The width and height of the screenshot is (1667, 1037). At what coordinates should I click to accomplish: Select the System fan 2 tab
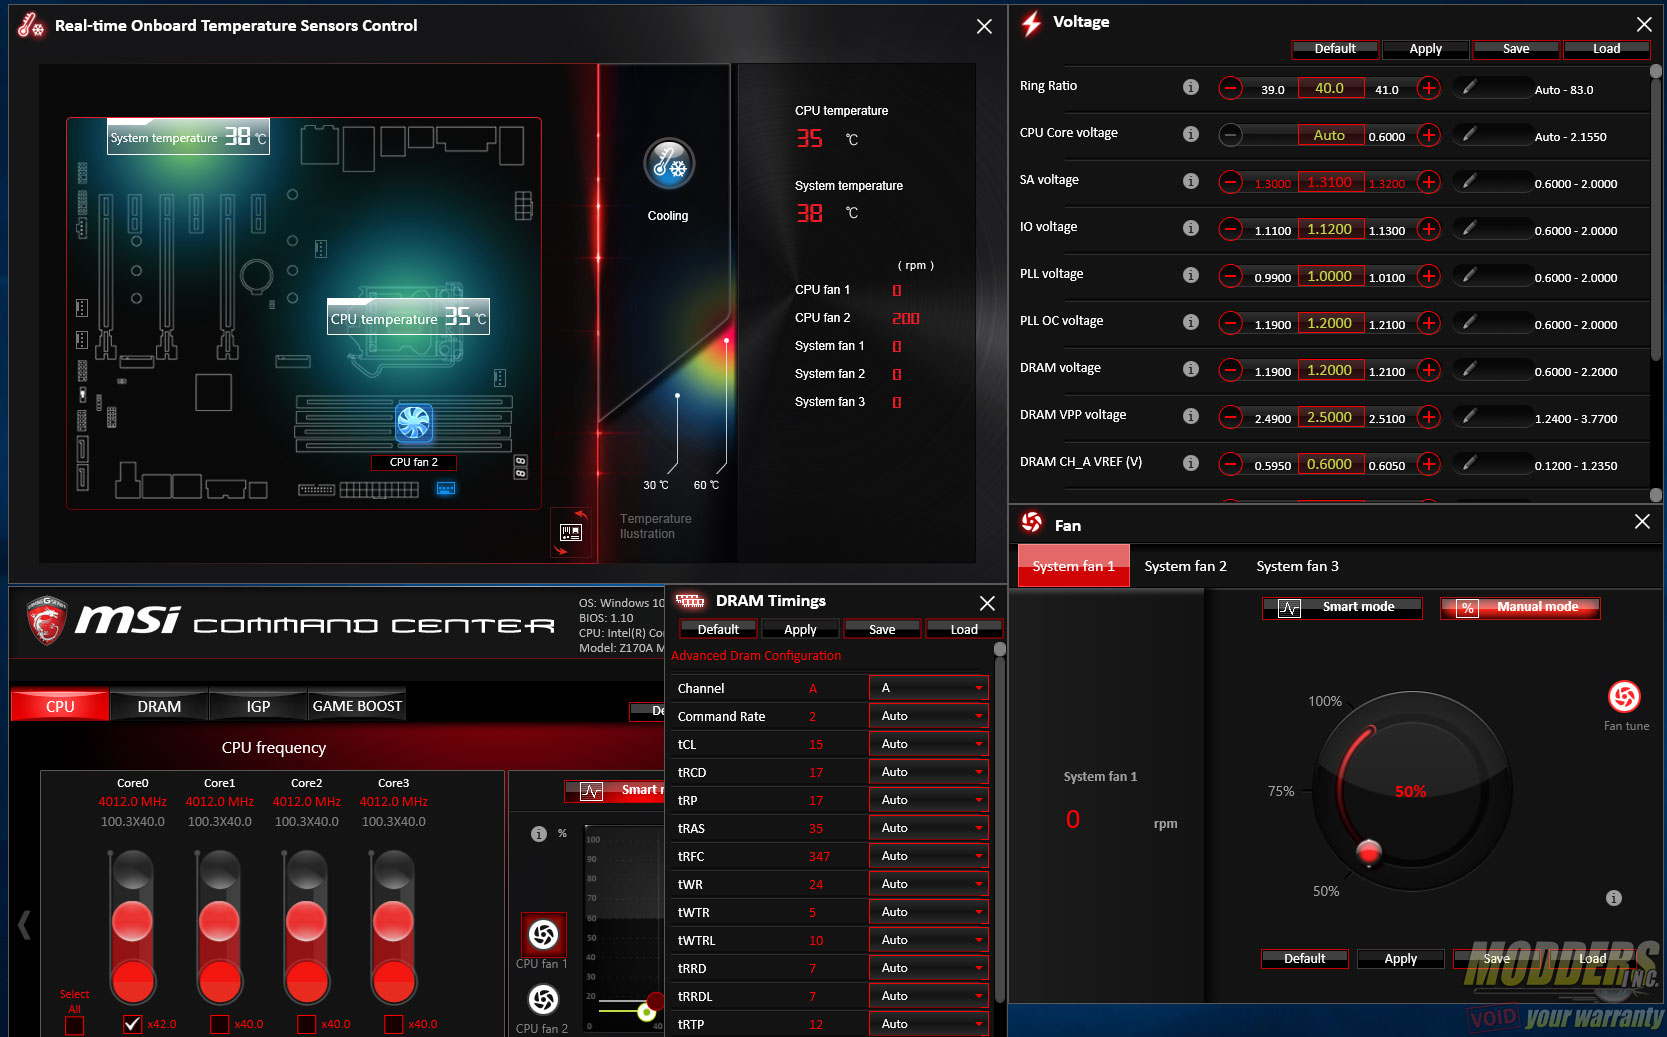(x=1185, y=566)
